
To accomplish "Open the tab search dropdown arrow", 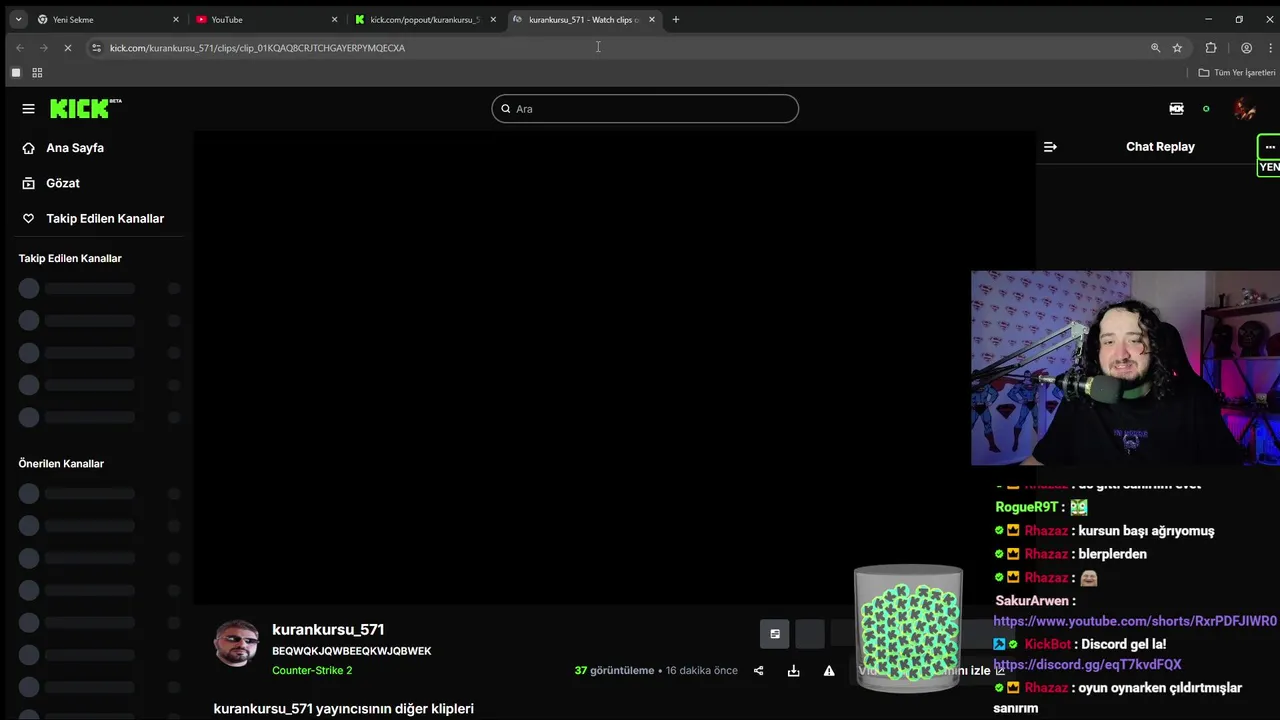I will click(18, 19).
